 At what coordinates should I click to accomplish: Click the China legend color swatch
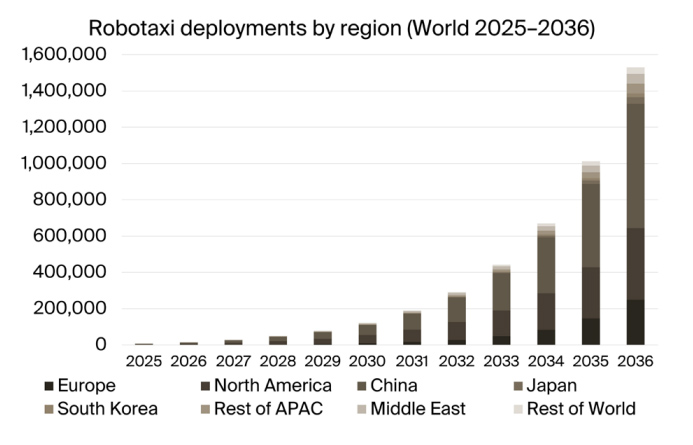(362, 386)
